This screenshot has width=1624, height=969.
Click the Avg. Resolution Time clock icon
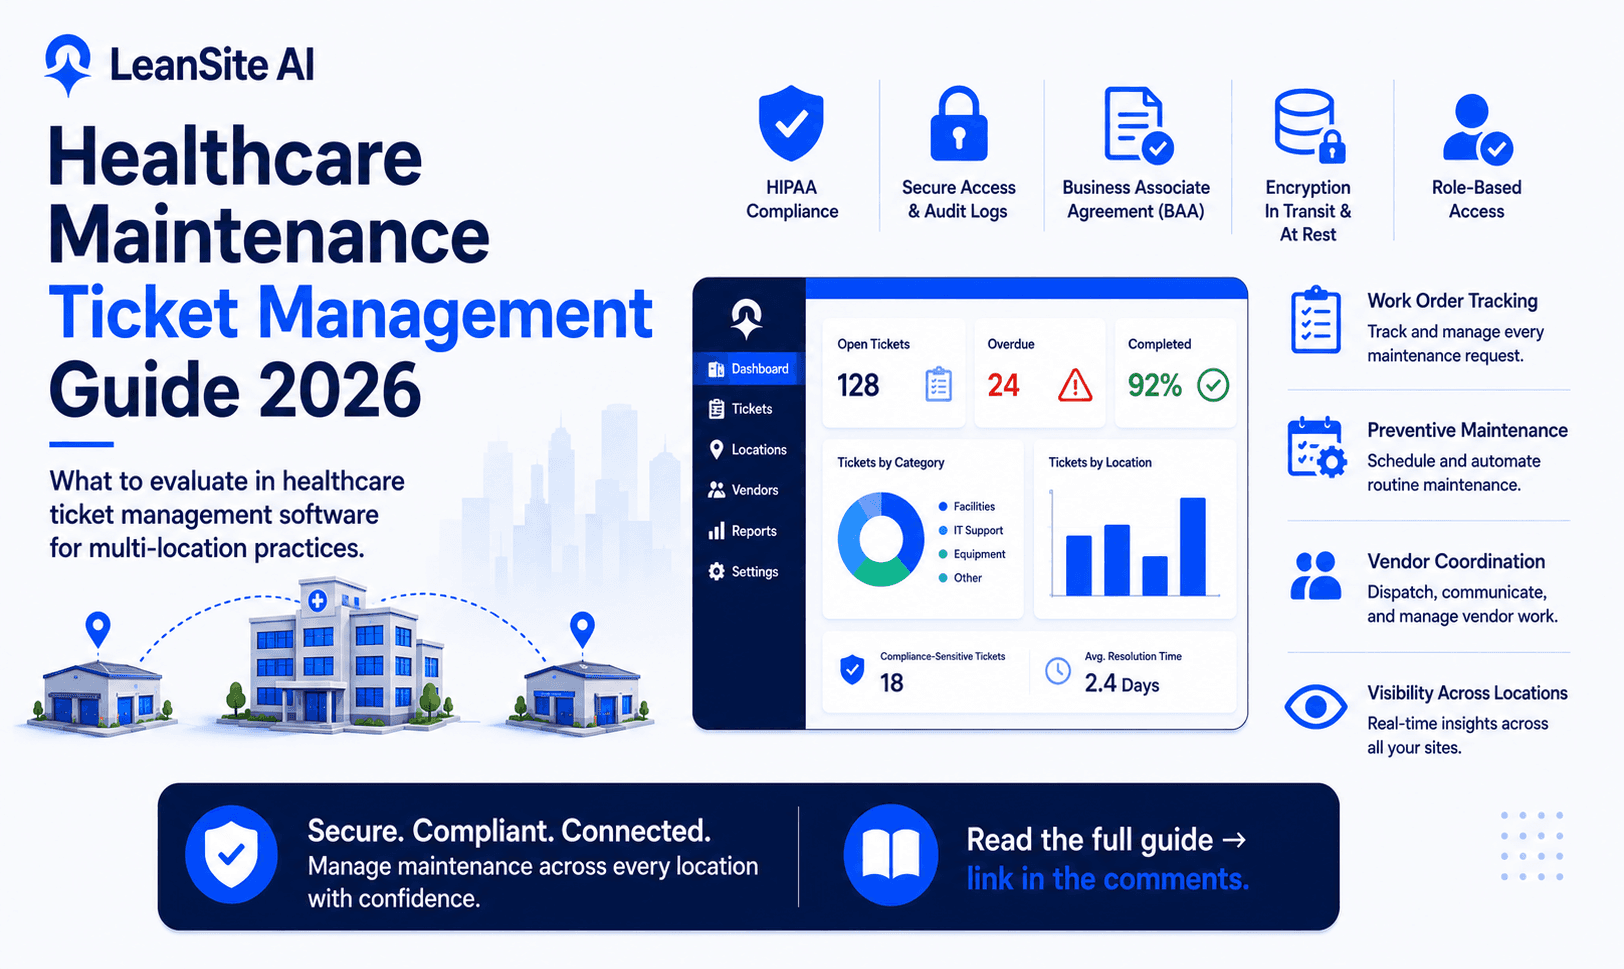click(x=1057, y=671)
